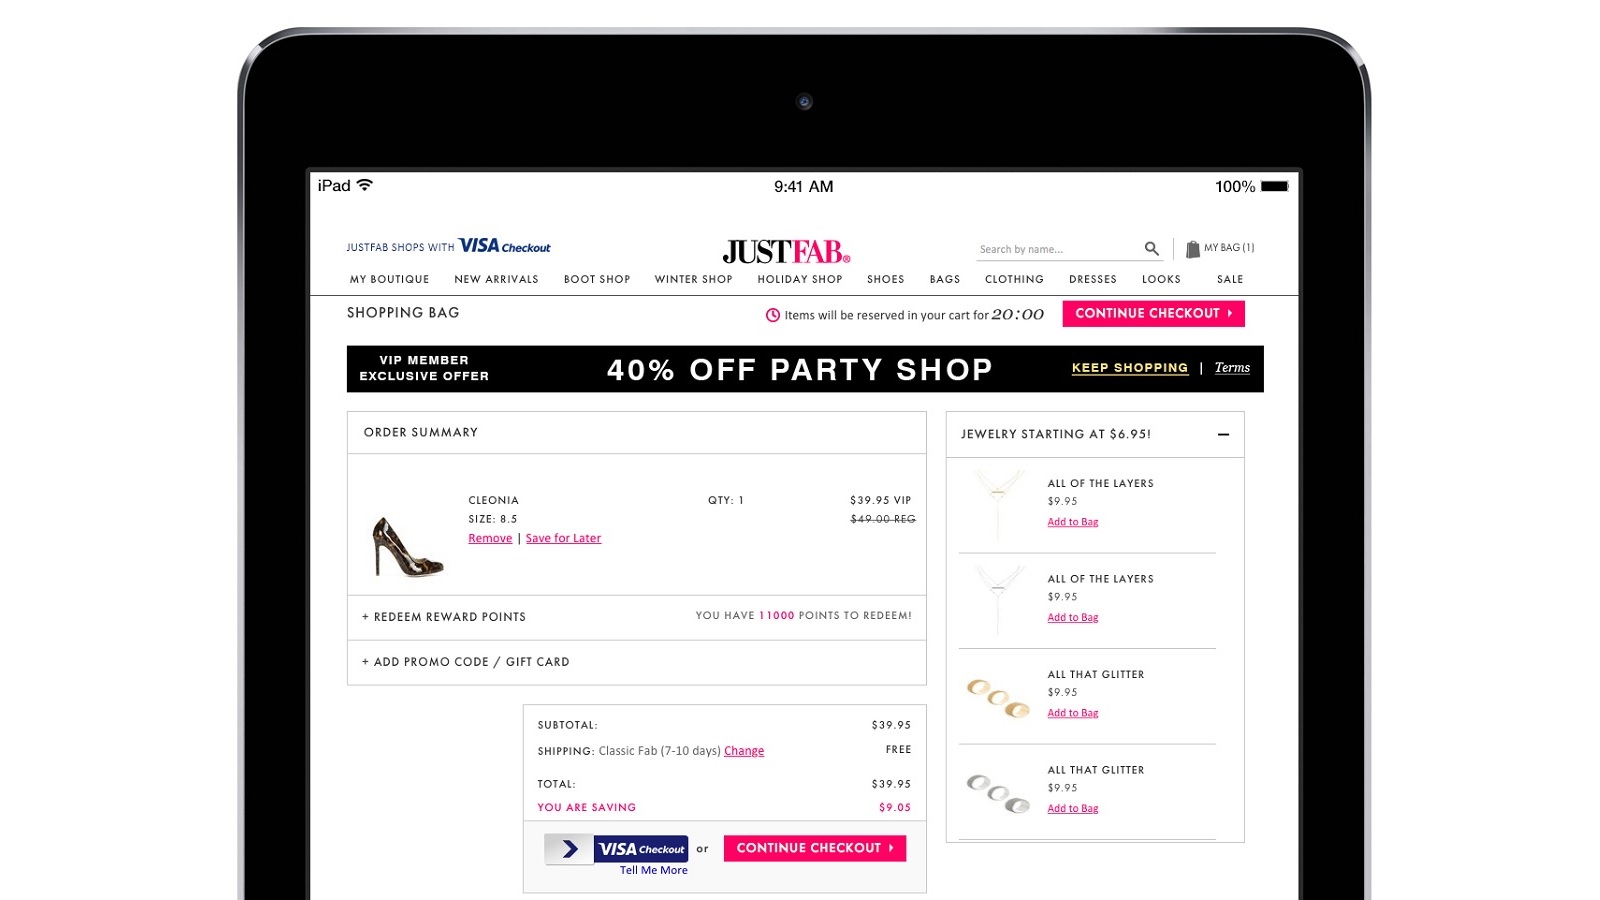Click Keep Shopping in the banner
Viewport: 1600px width, 900px height.
(1129, 368)
